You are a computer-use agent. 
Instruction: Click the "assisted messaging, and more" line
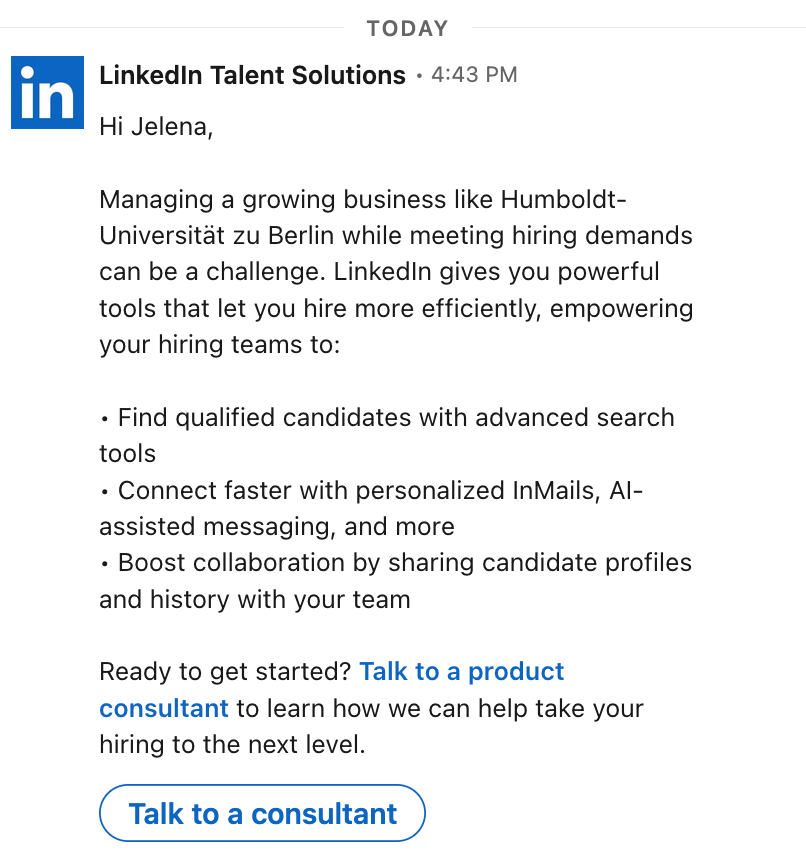[x=277, y=527]
